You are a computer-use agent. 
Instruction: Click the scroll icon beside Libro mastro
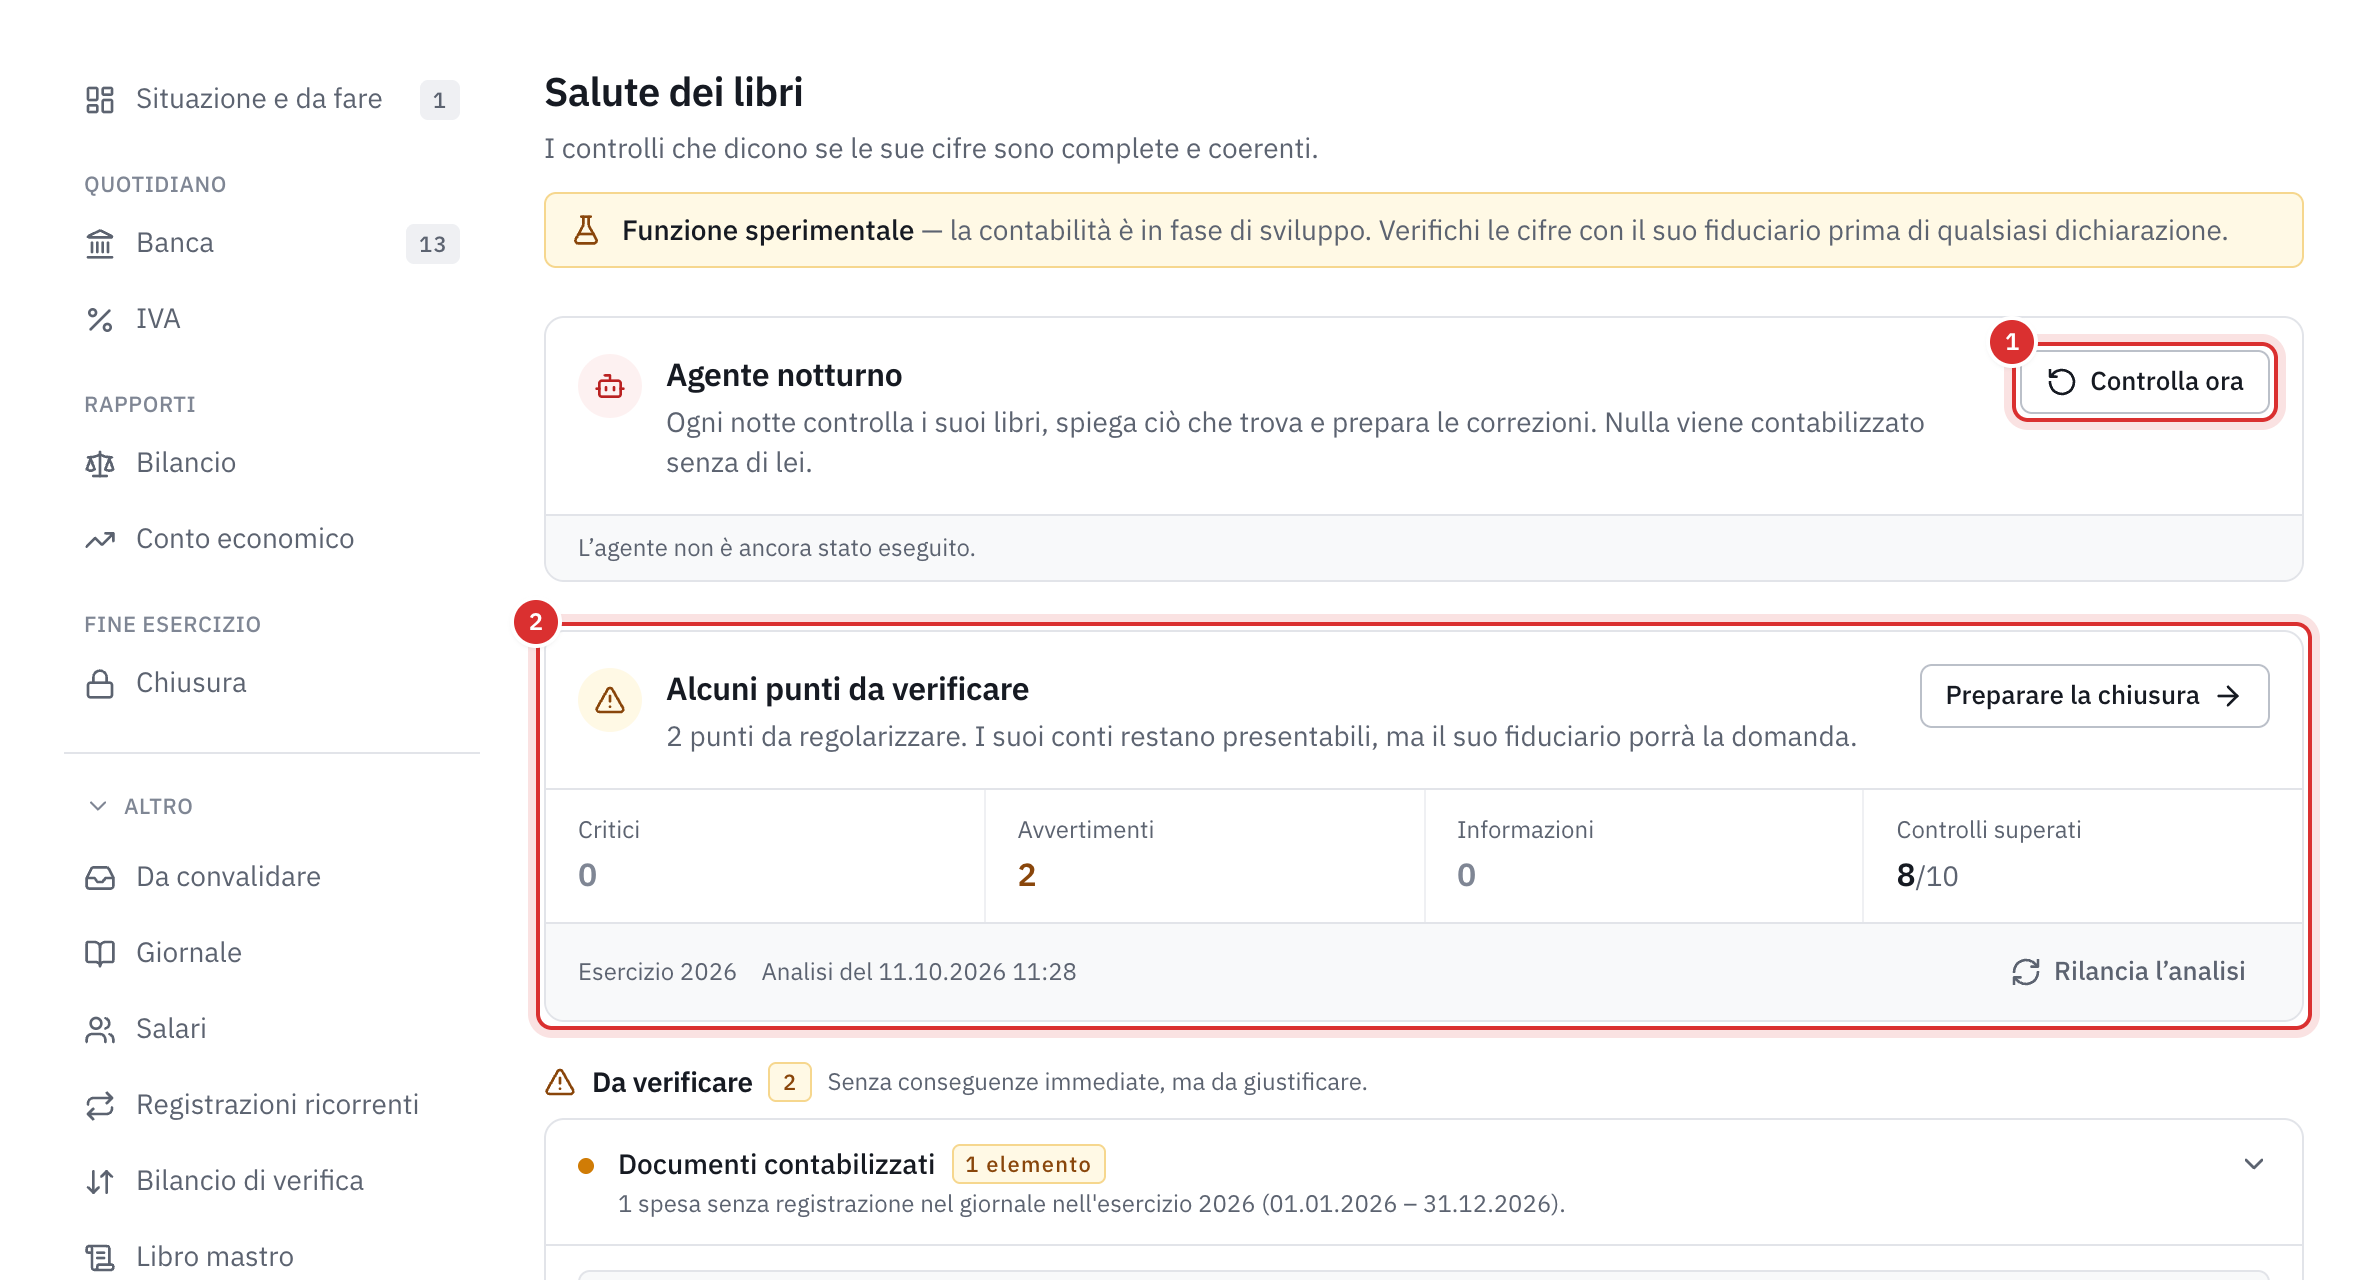tap(100, 1257)
